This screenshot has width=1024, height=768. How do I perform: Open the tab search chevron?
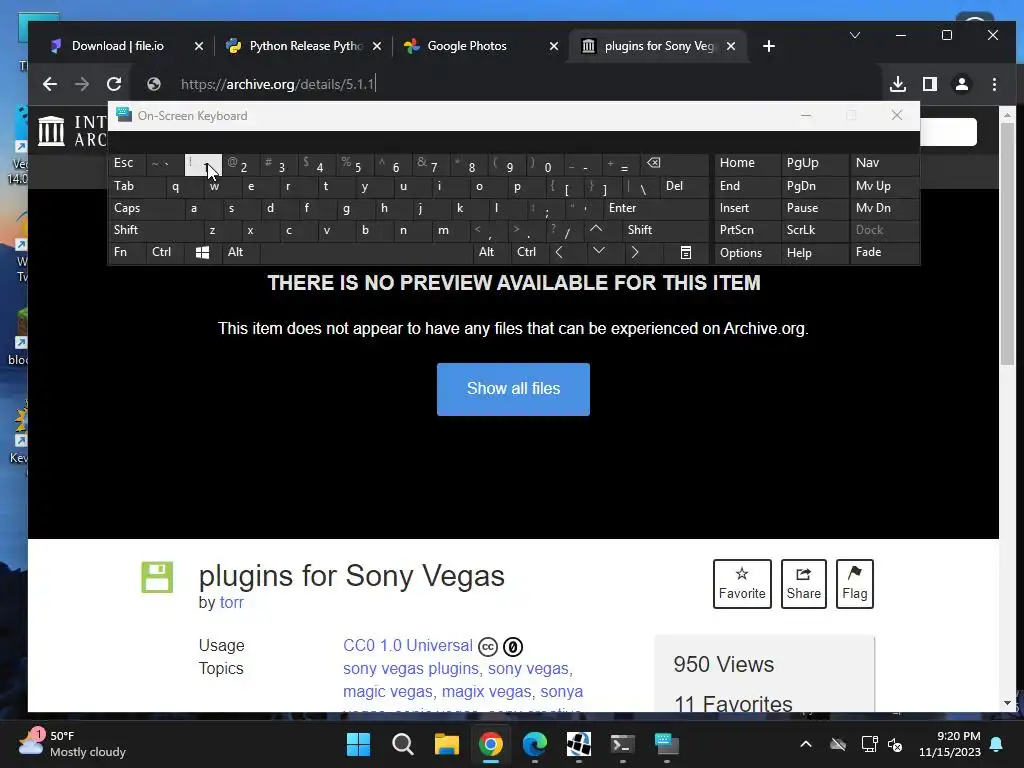pos(854,35)
